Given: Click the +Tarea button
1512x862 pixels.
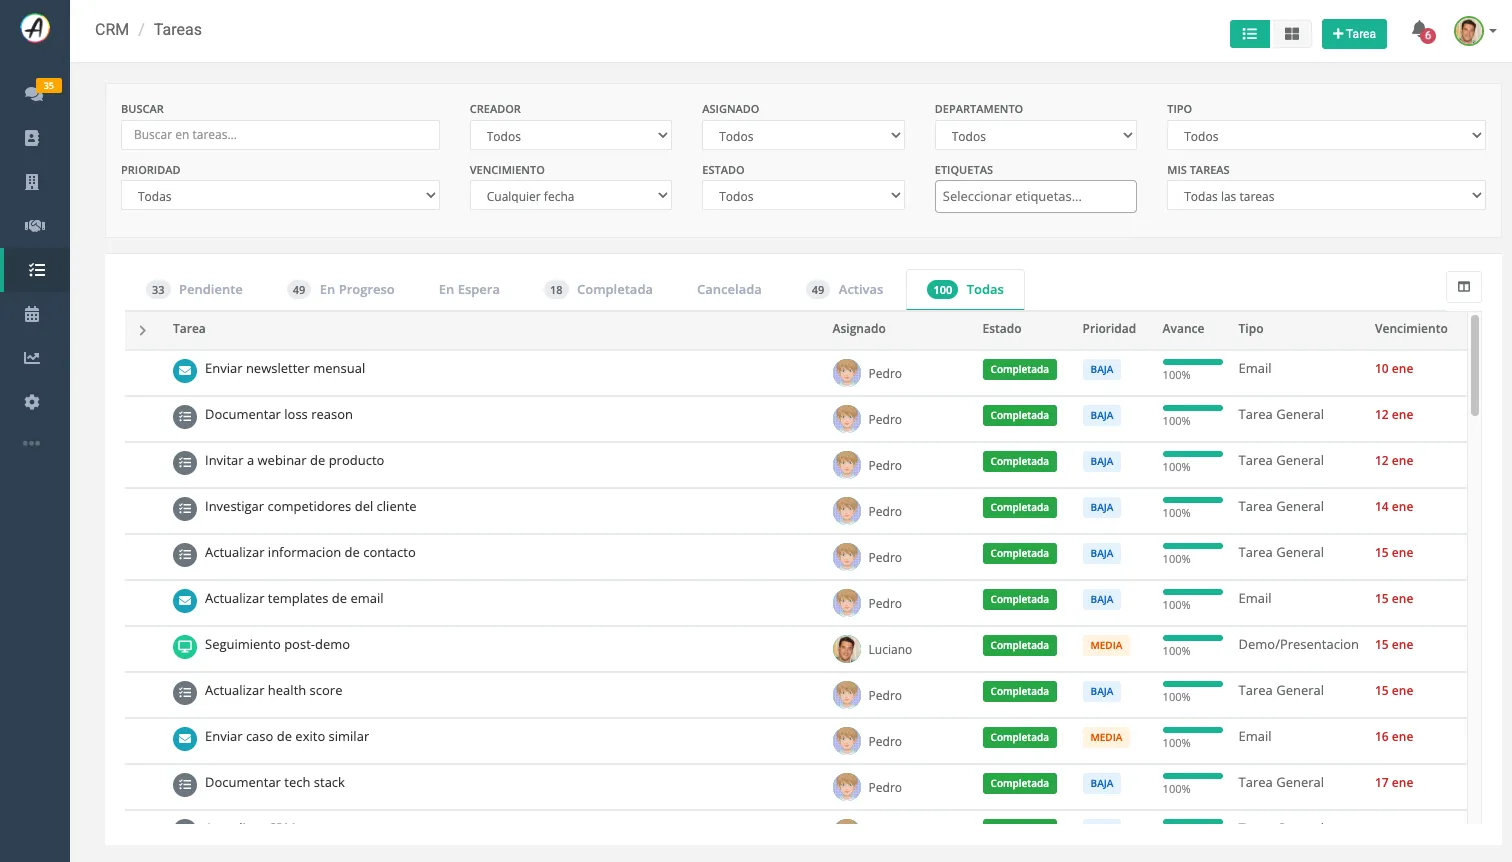Looking at the screenshot, I should click(1354, 34).
